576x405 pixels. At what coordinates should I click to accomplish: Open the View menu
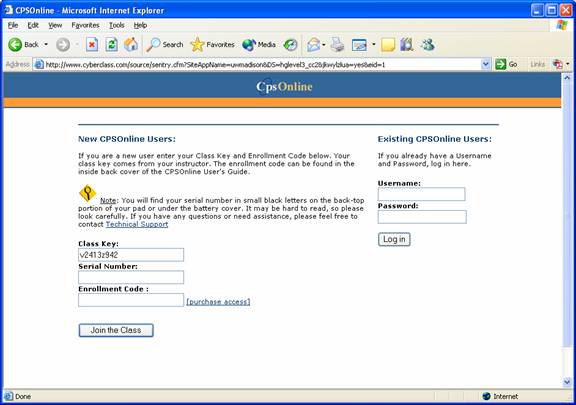pos(55,25)
